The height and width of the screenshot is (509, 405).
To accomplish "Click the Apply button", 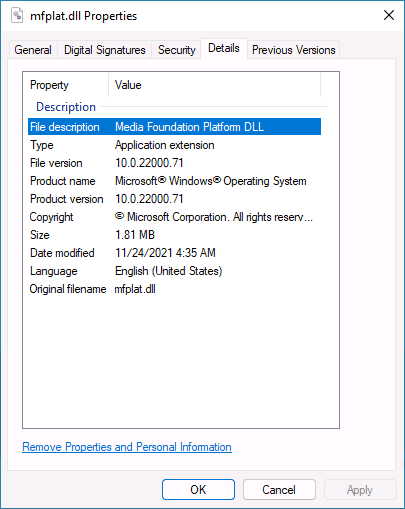I will (x=360, y=490).
